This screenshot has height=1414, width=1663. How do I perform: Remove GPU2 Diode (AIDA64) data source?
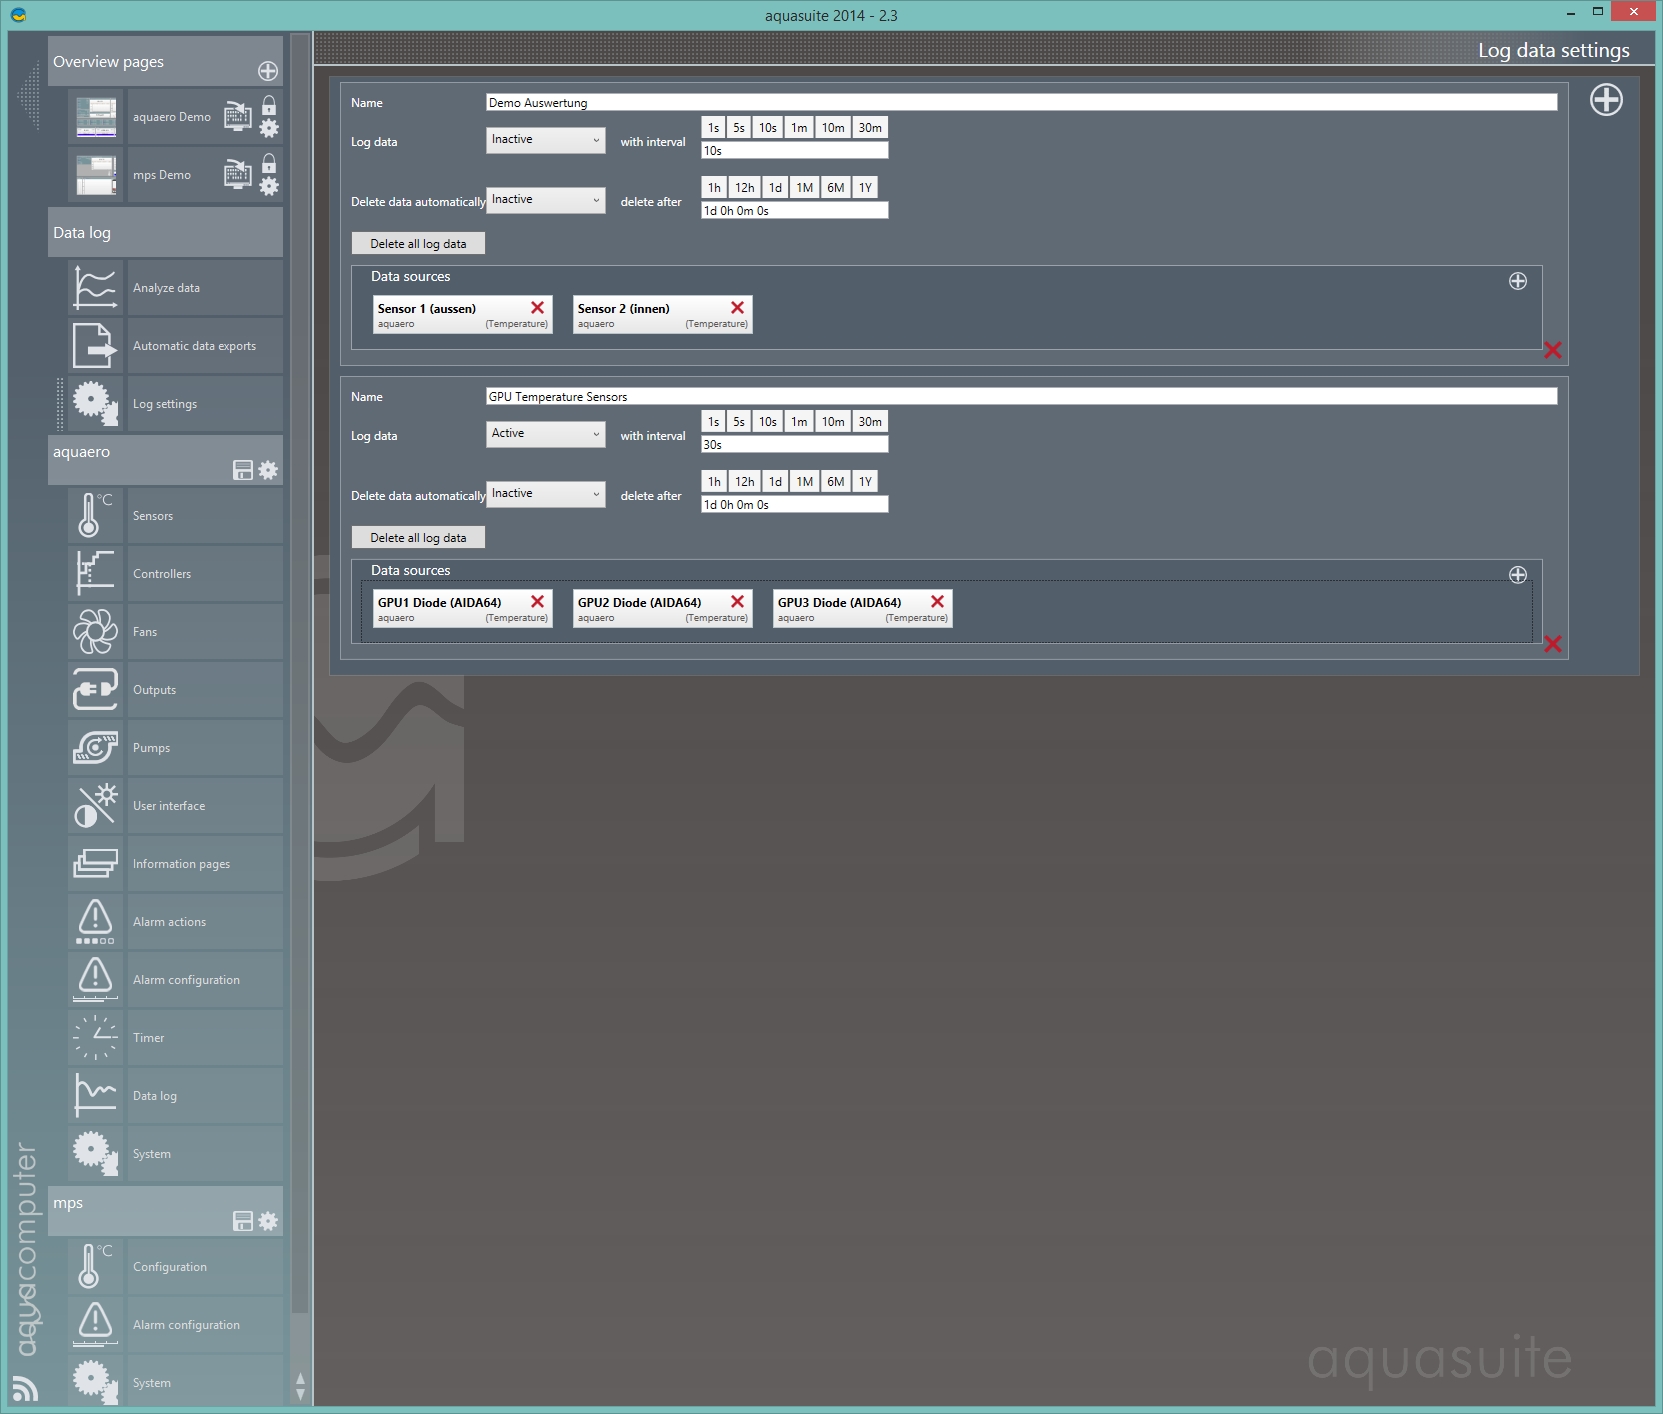(x=738, y=602)
